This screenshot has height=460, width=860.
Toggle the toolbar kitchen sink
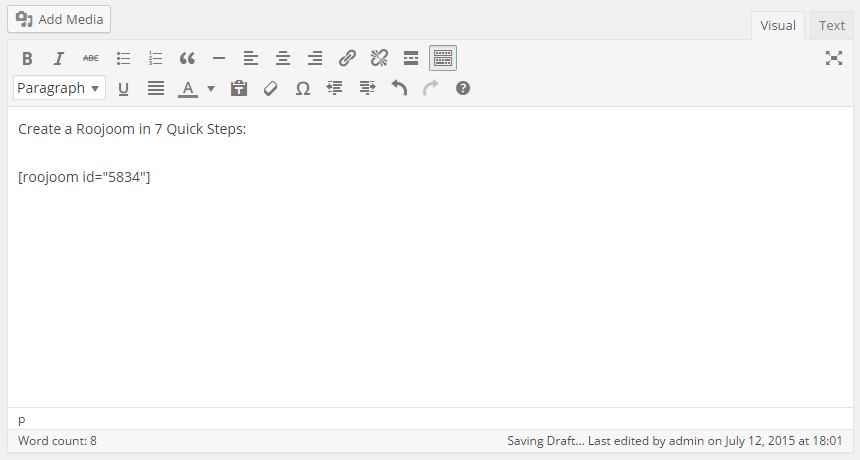tap(443, 58)
